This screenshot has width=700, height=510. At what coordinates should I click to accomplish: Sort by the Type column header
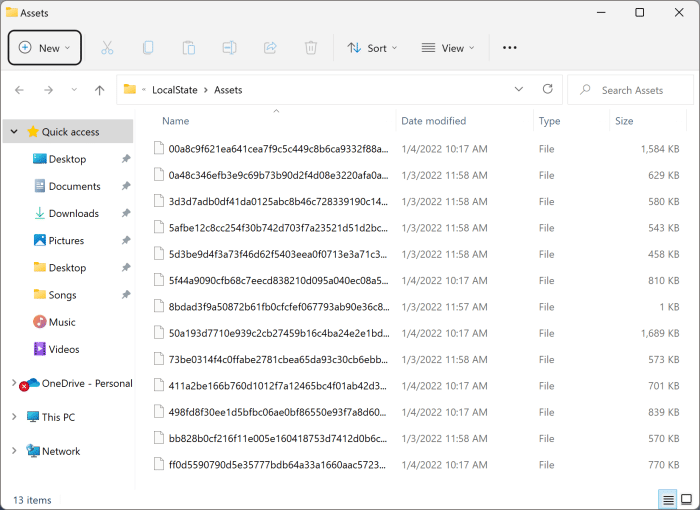pyautogui.click(x=549, y=121)
